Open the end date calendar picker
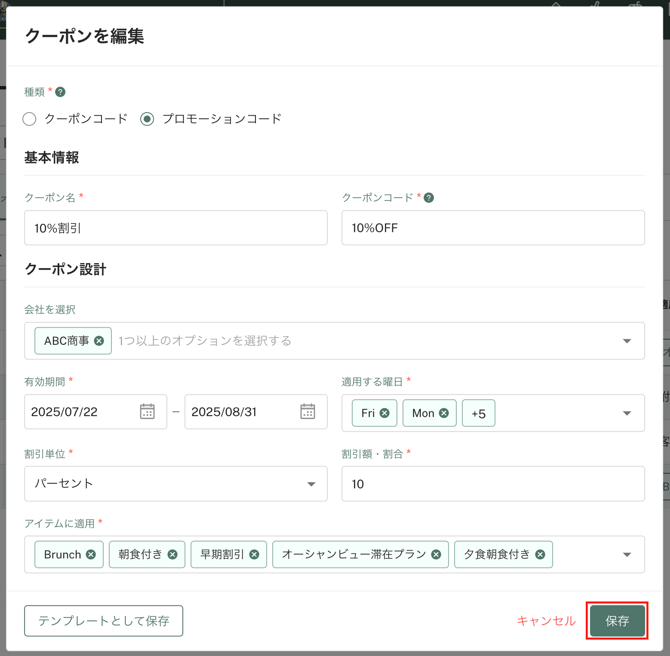 (308, 412)
